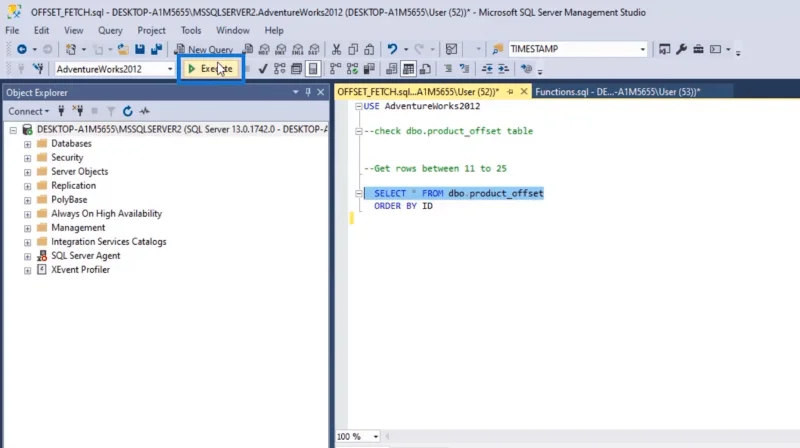Click the Activity Monitor icon
The width and height of the screenshot is (800, 448).
[452, 49]
